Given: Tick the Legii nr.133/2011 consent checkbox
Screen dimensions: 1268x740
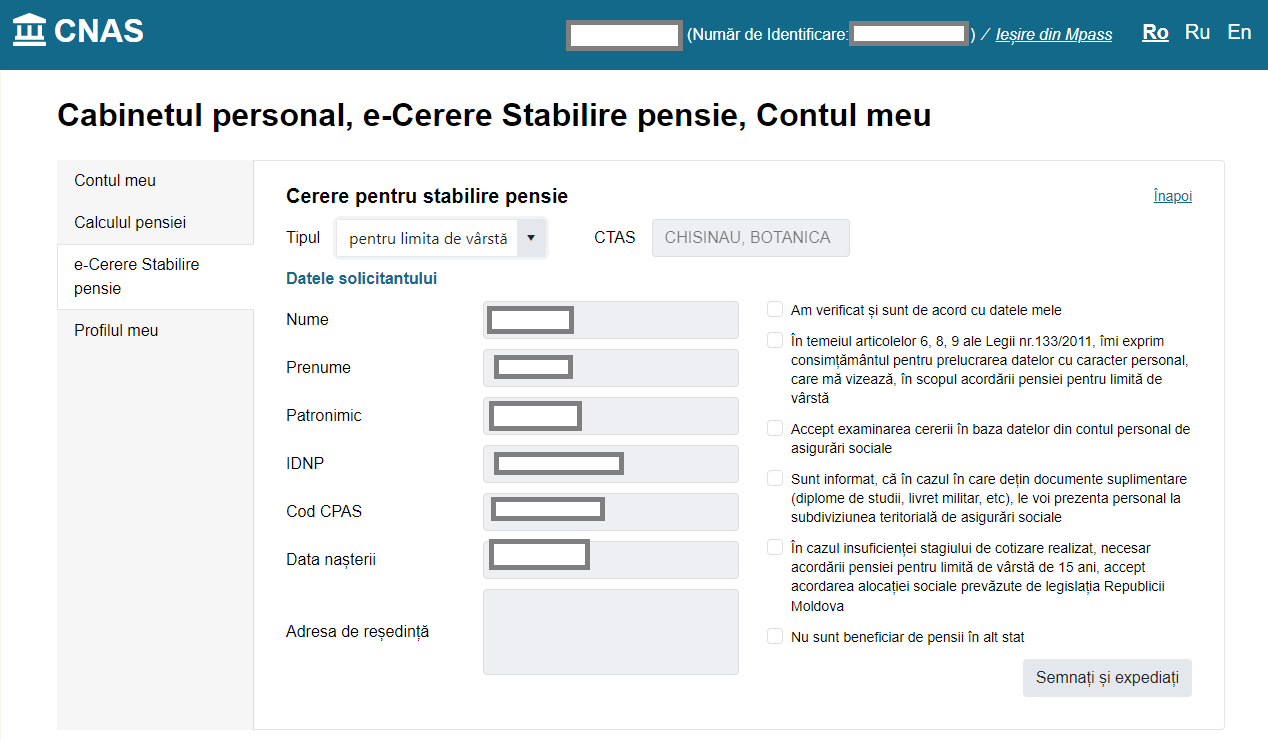Looking at the screenshot, I should pyautogui.click(x=775, y=340).
